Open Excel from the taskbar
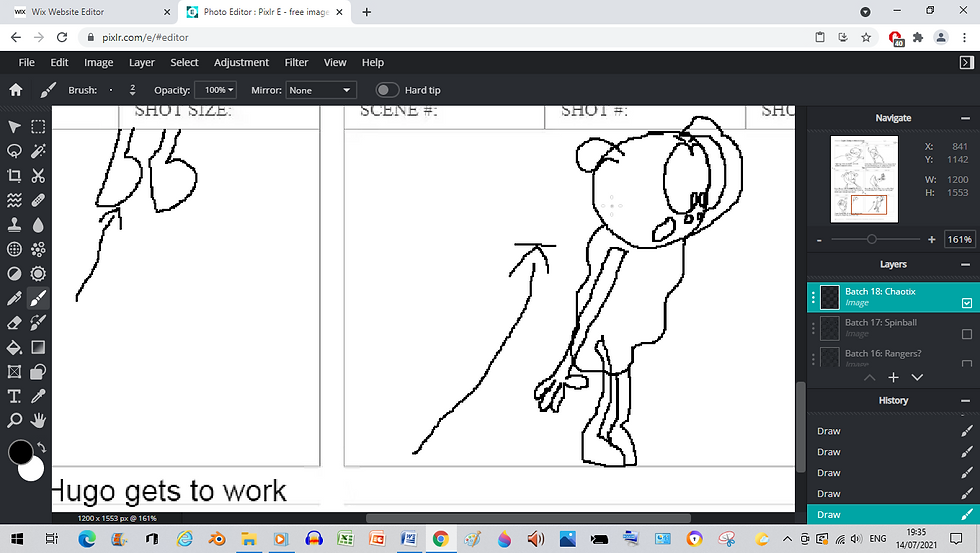 point(345,539)
